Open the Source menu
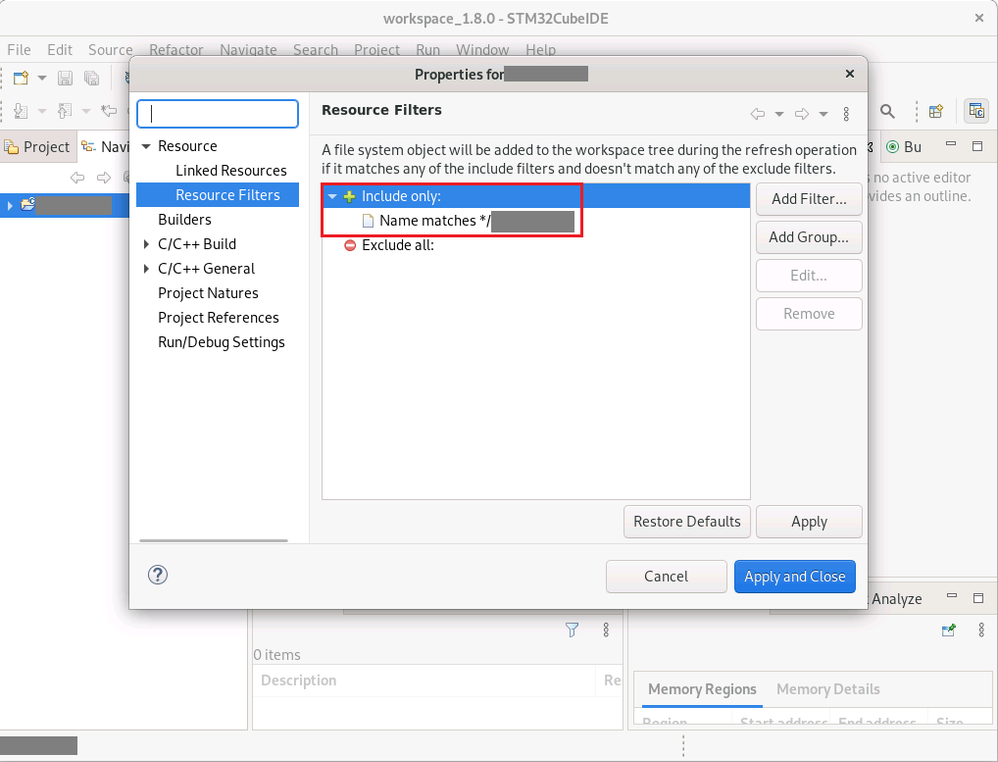 [110, 50]
